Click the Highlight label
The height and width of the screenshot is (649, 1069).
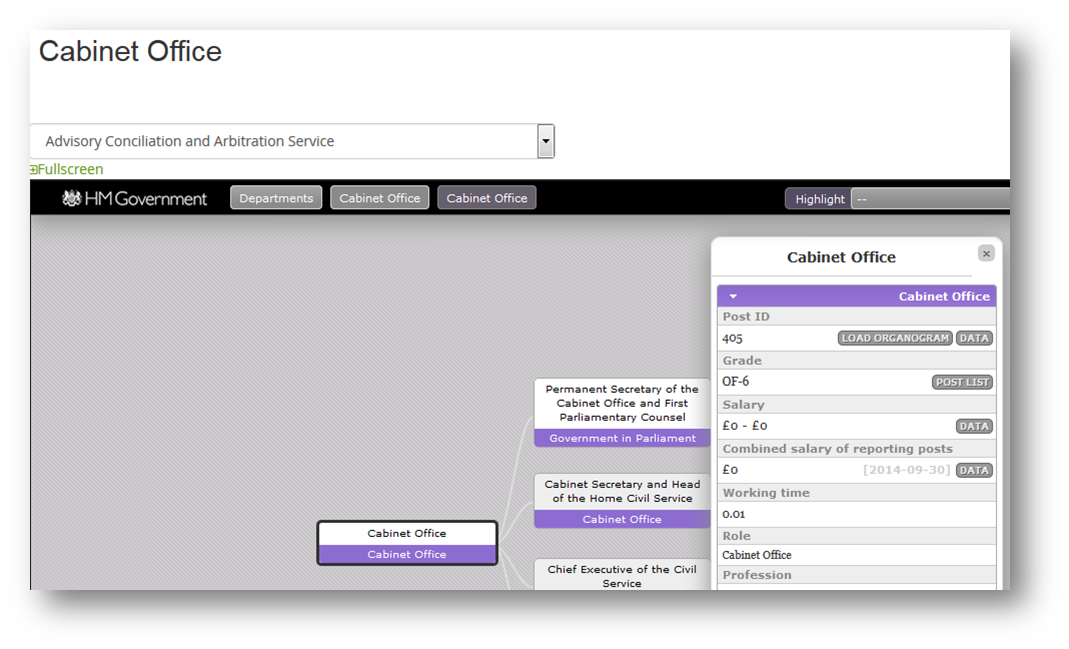[x=819, y=199]
